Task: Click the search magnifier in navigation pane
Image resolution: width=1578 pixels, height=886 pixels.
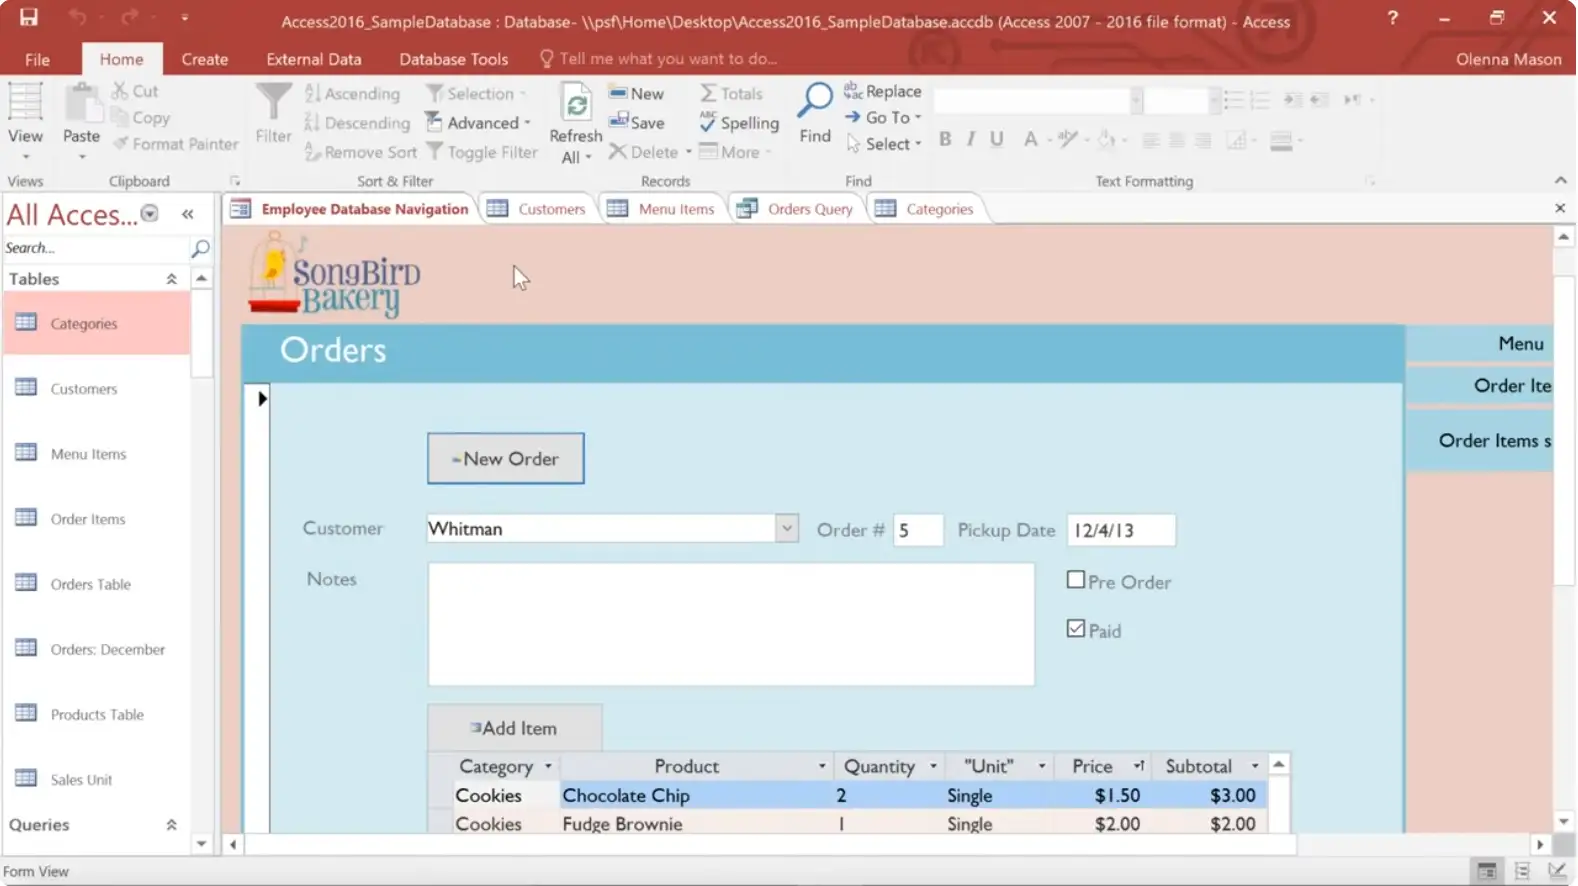Action: point(200,248)
